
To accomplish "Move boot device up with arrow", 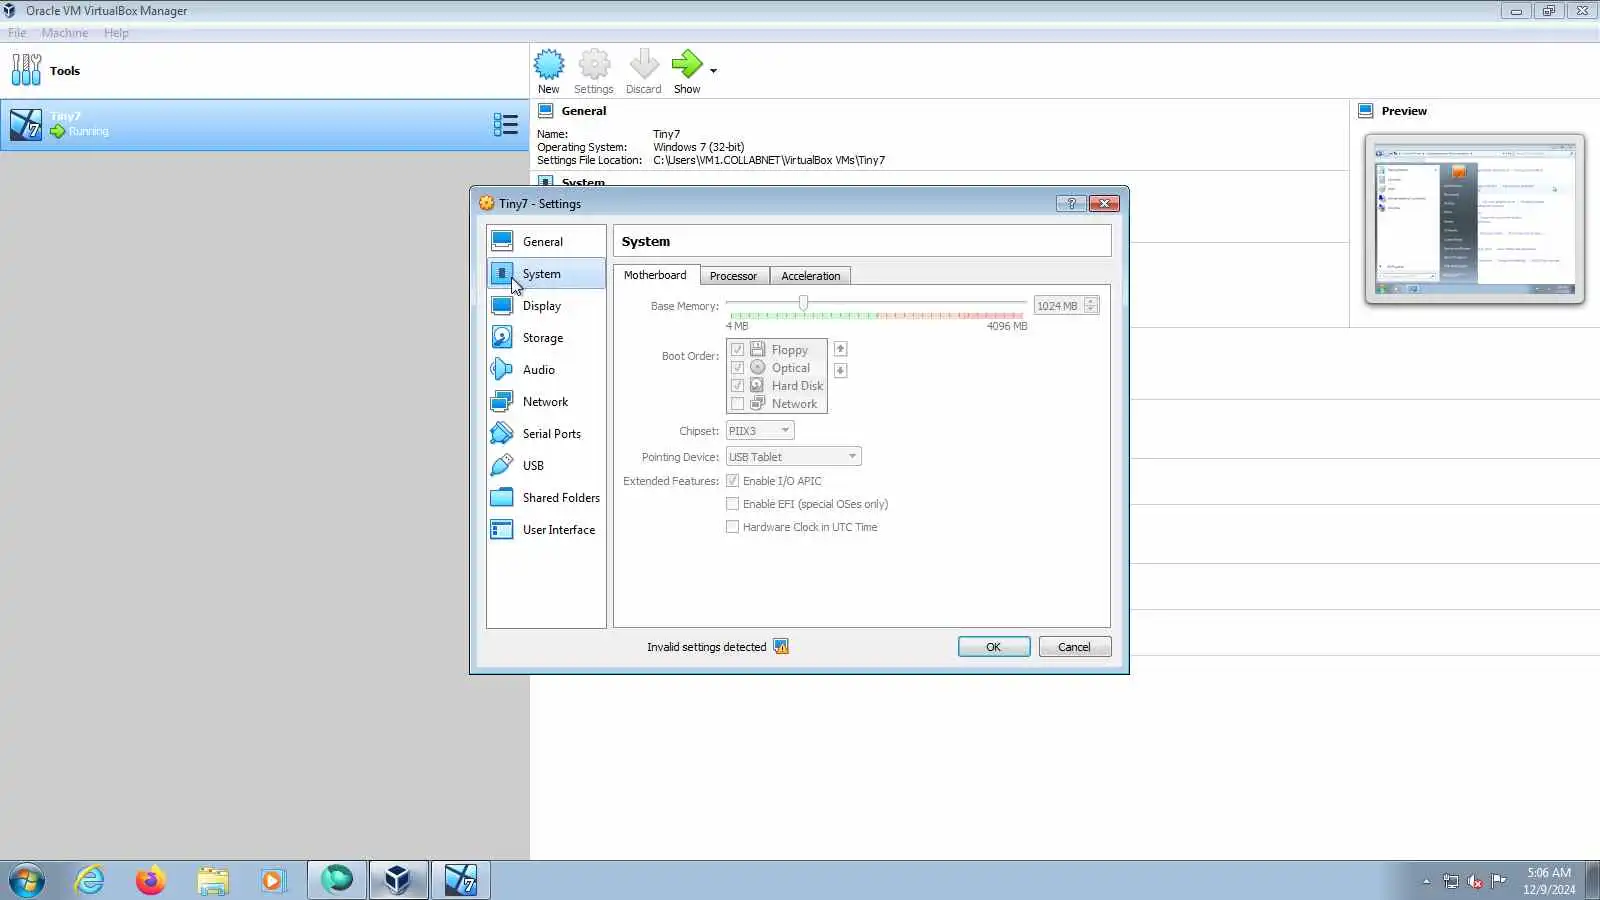I will (840, 349).
